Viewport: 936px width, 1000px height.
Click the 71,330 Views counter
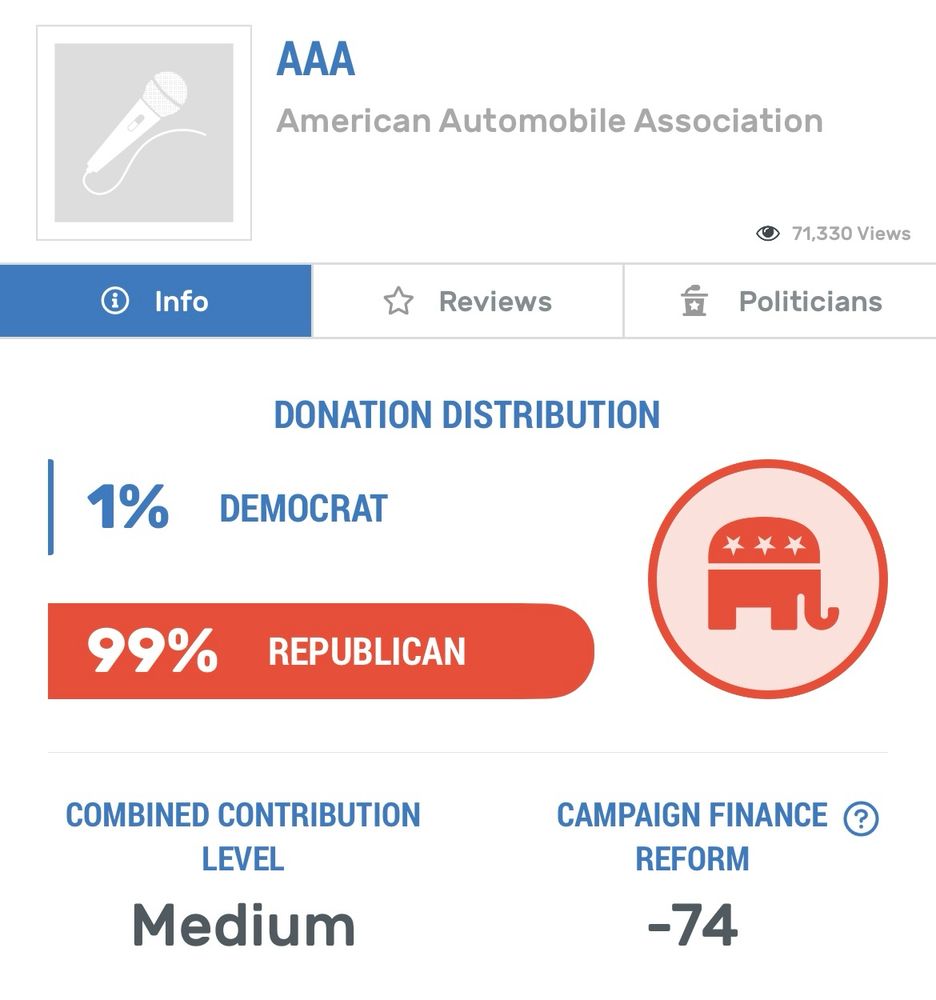tap(850, 234)
